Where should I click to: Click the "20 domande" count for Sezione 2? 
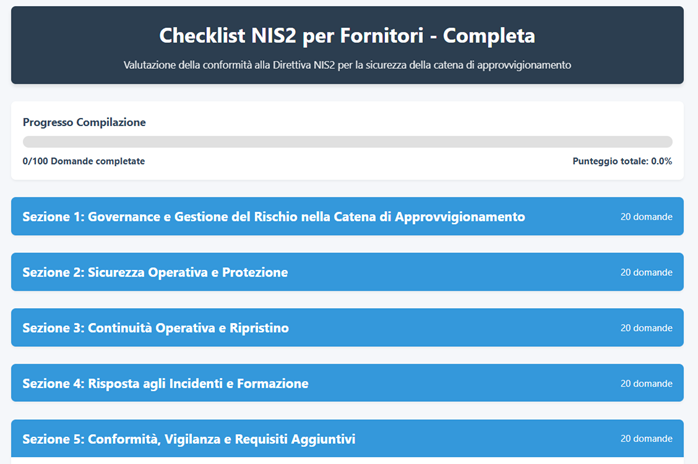(x=646, y=272)
